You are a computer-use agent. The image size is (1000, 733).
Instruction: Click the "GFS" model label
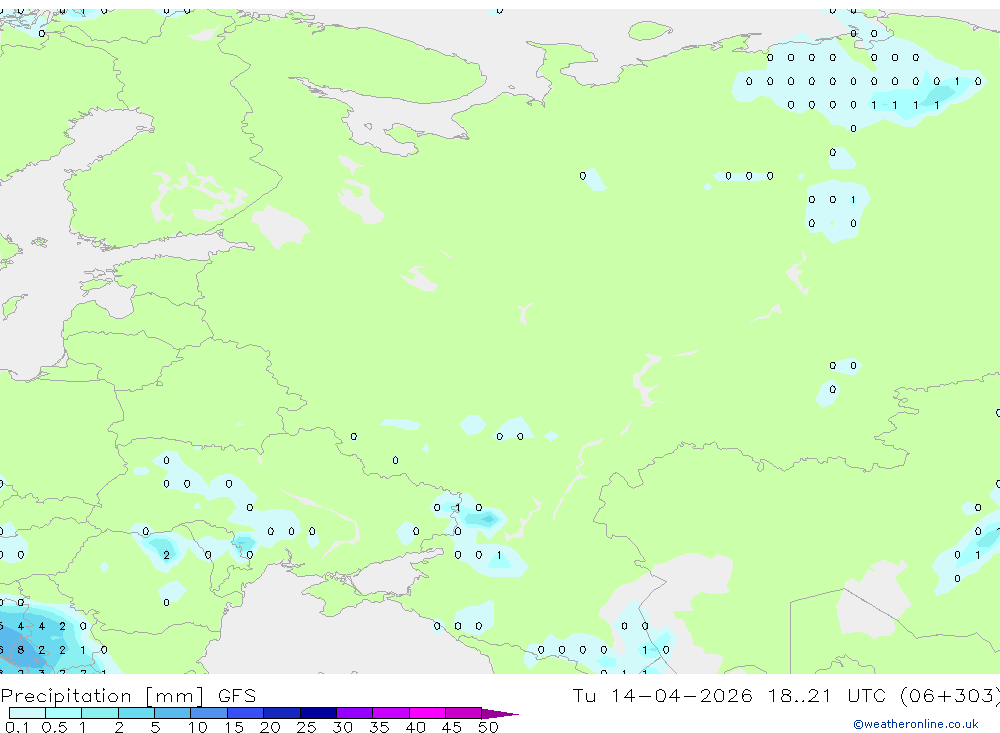tap(237, 696)
